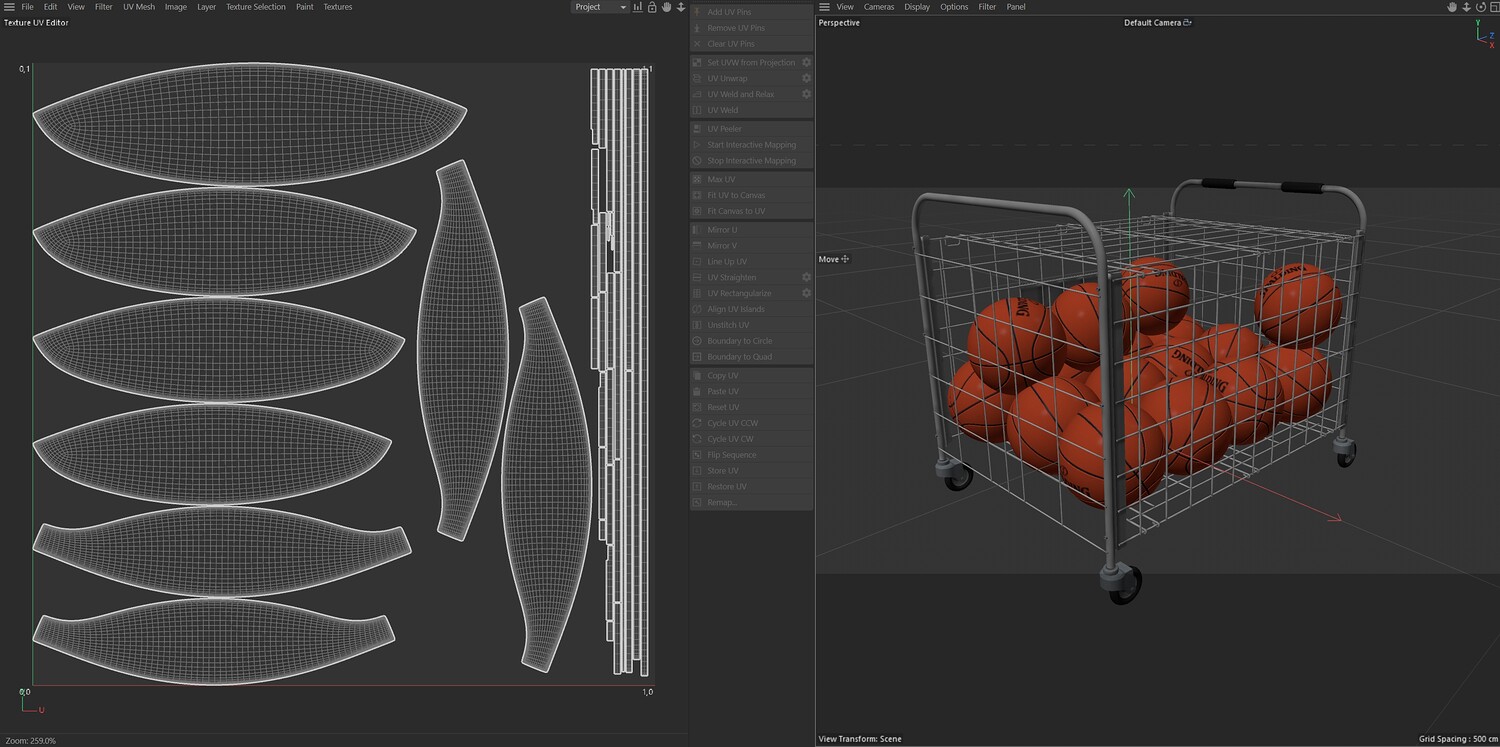Screen dimensions: 1500x747
Task: Open the Display menu in viewport
Action: click(917, 7)
